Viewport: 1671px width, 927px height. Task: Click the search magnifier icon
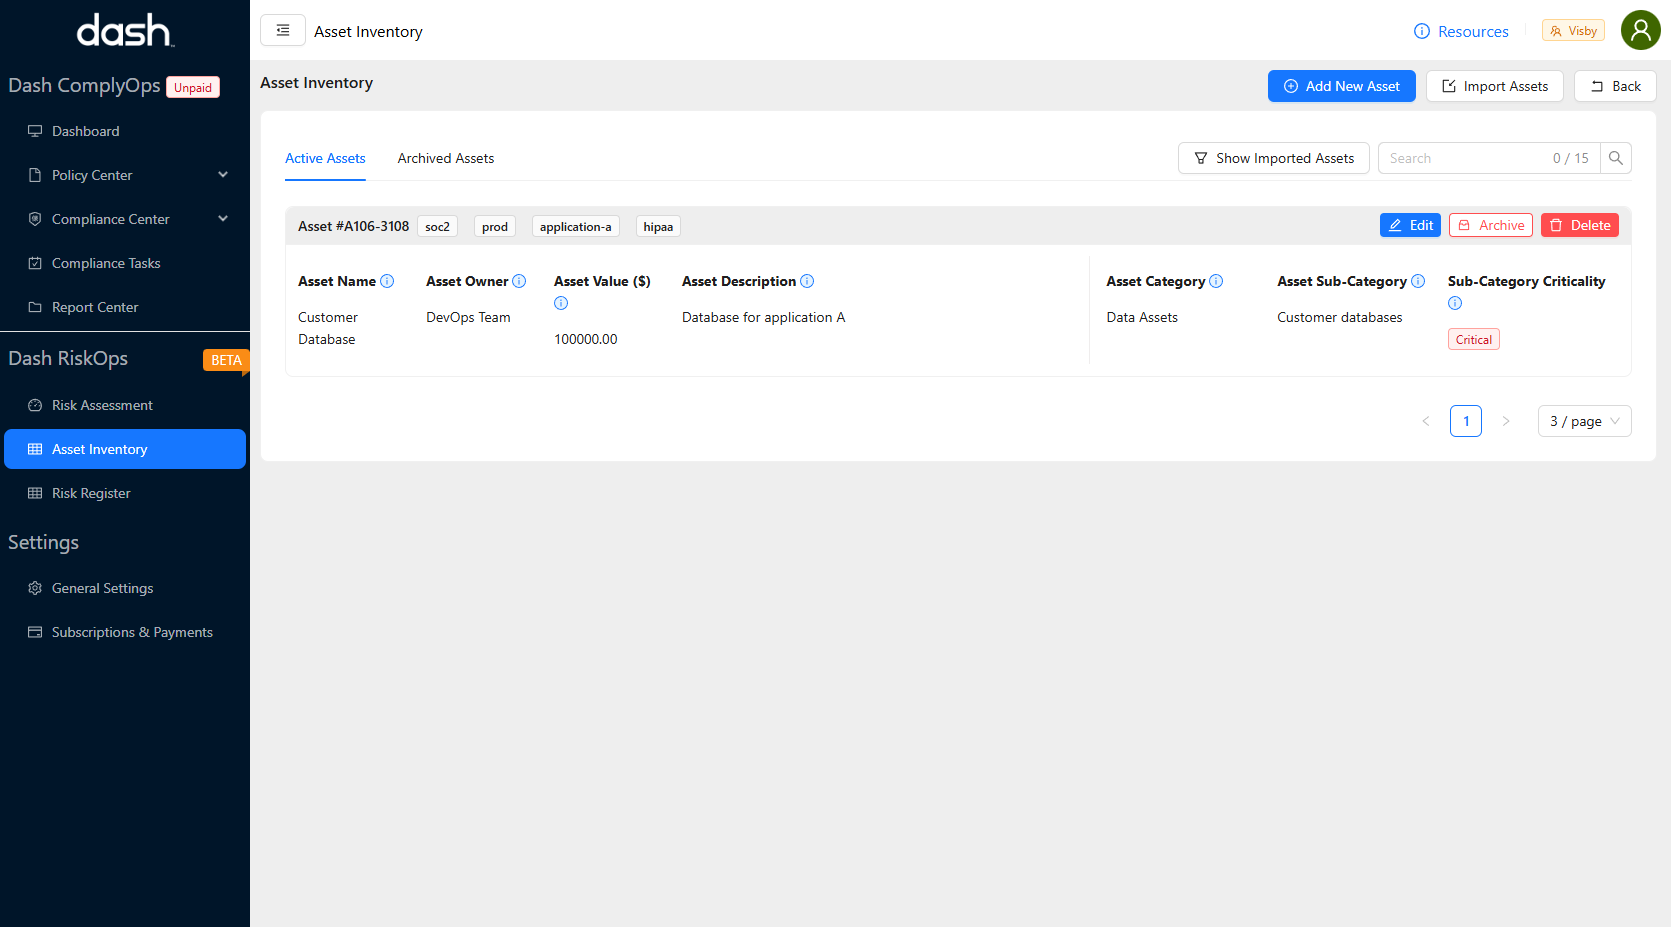point(1616,158)
